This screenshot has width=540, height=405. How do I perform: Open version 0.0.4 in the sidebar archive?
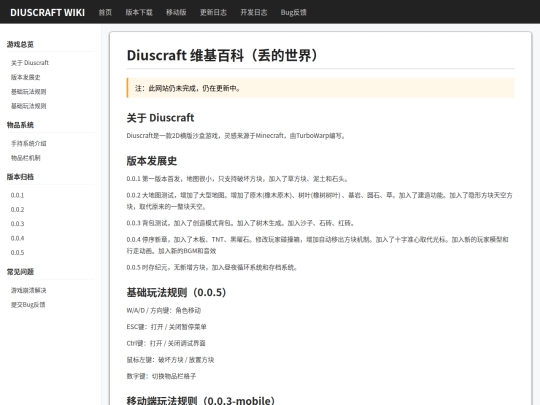[x=17, y=238]
